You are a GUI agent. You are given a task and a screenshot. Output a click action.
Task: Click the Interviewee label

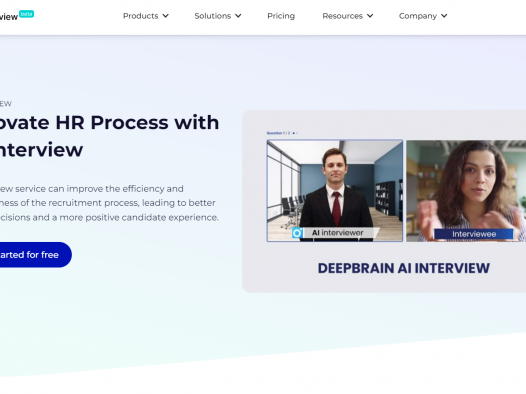coord(474,234)
